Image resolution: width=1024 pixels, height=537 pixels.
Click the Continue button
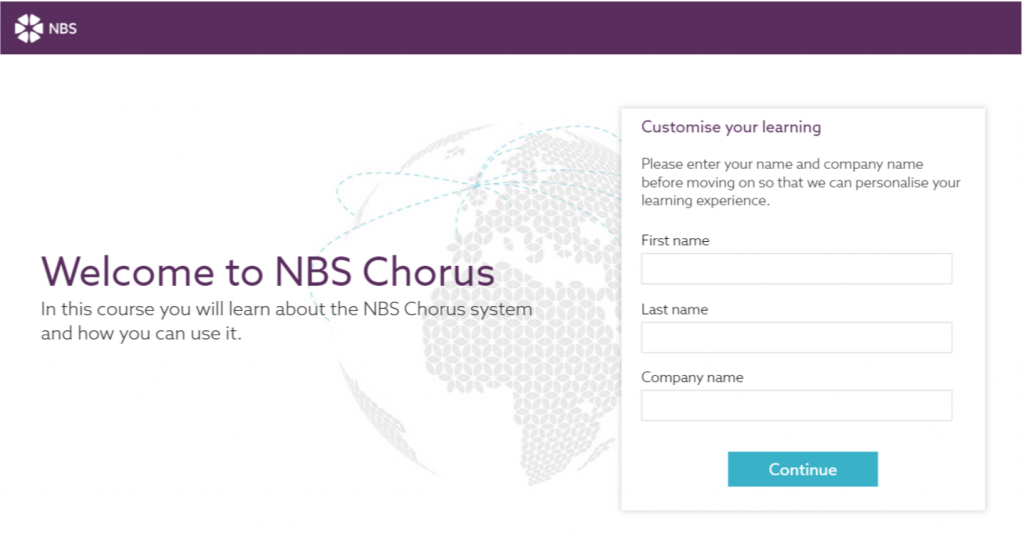click(803, 469)
